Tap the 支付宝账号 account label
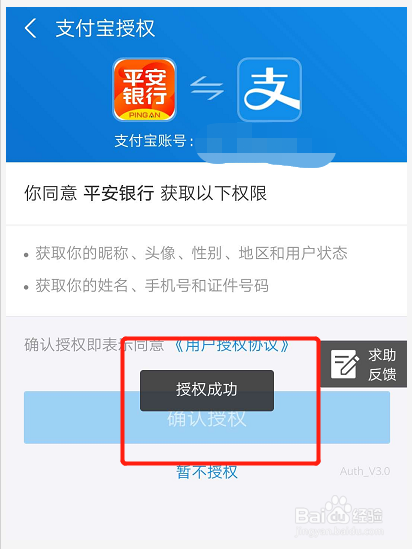412x549 pixels. click(x=154, y=141)
